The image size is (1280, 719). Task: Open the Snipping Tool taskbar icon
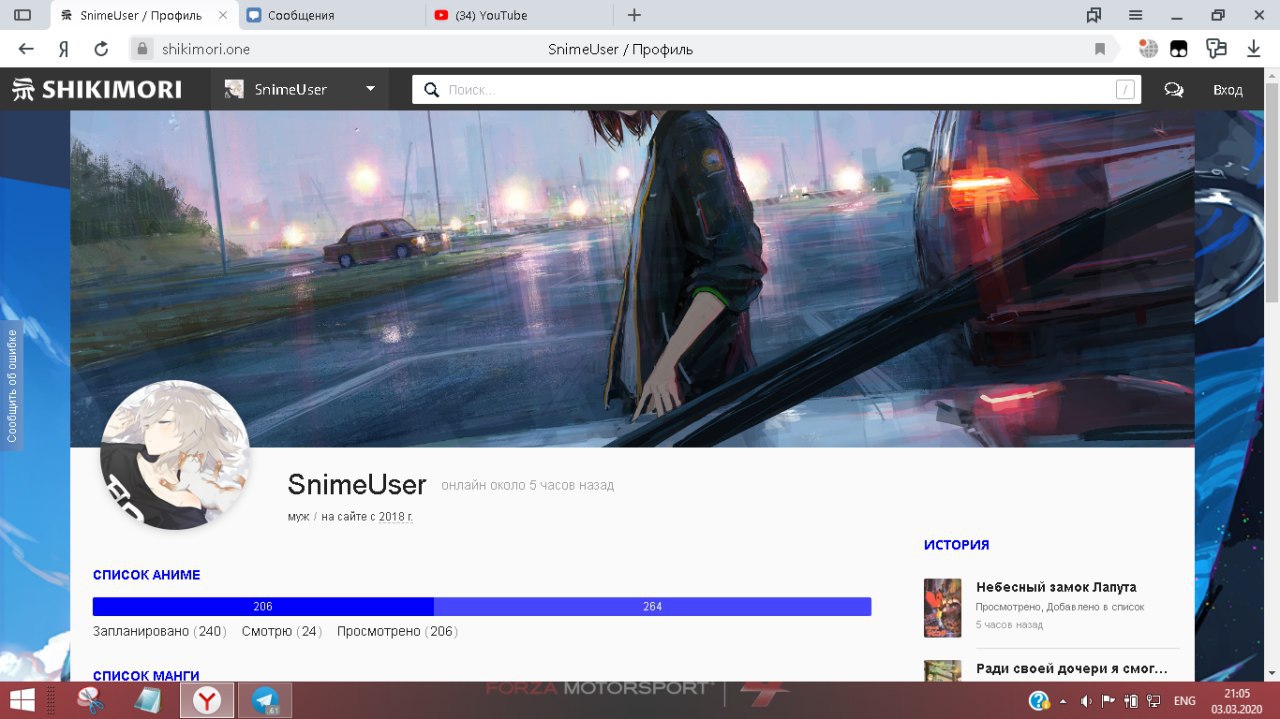click(x=92, y=699)
